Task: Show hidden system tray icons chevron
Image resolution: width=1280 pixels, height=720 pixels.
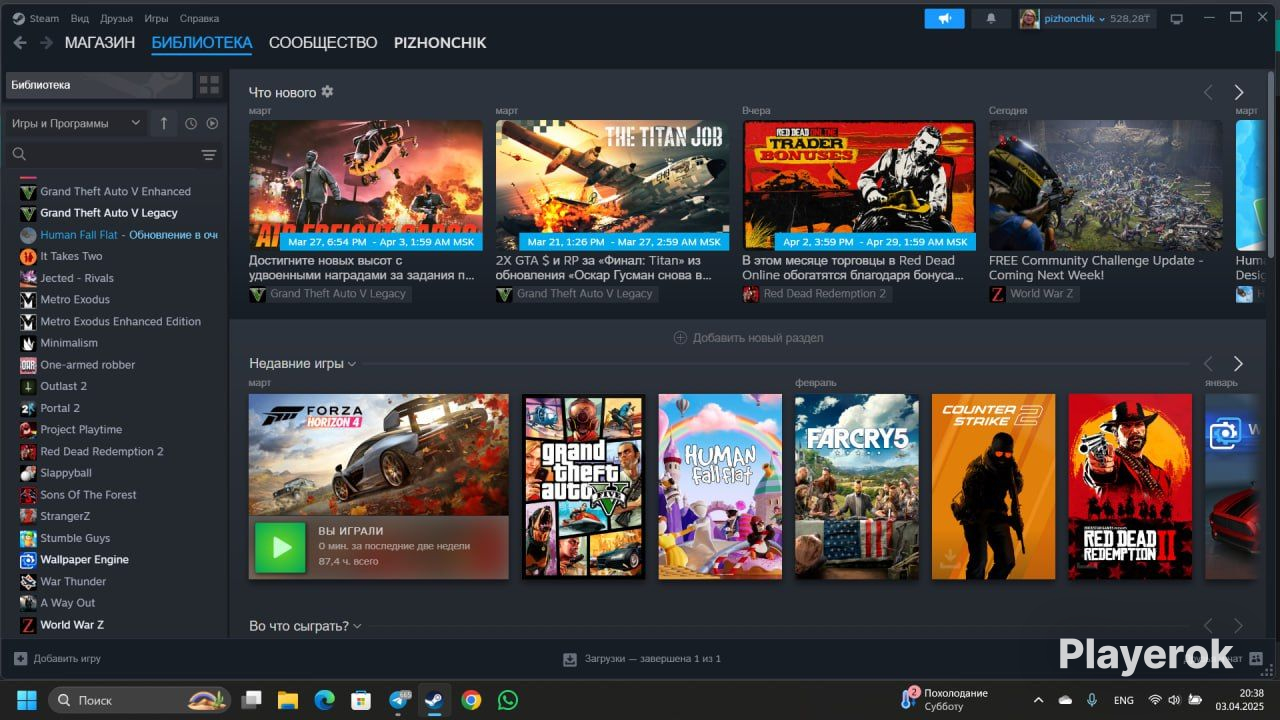Action: tap(1038, 700)
